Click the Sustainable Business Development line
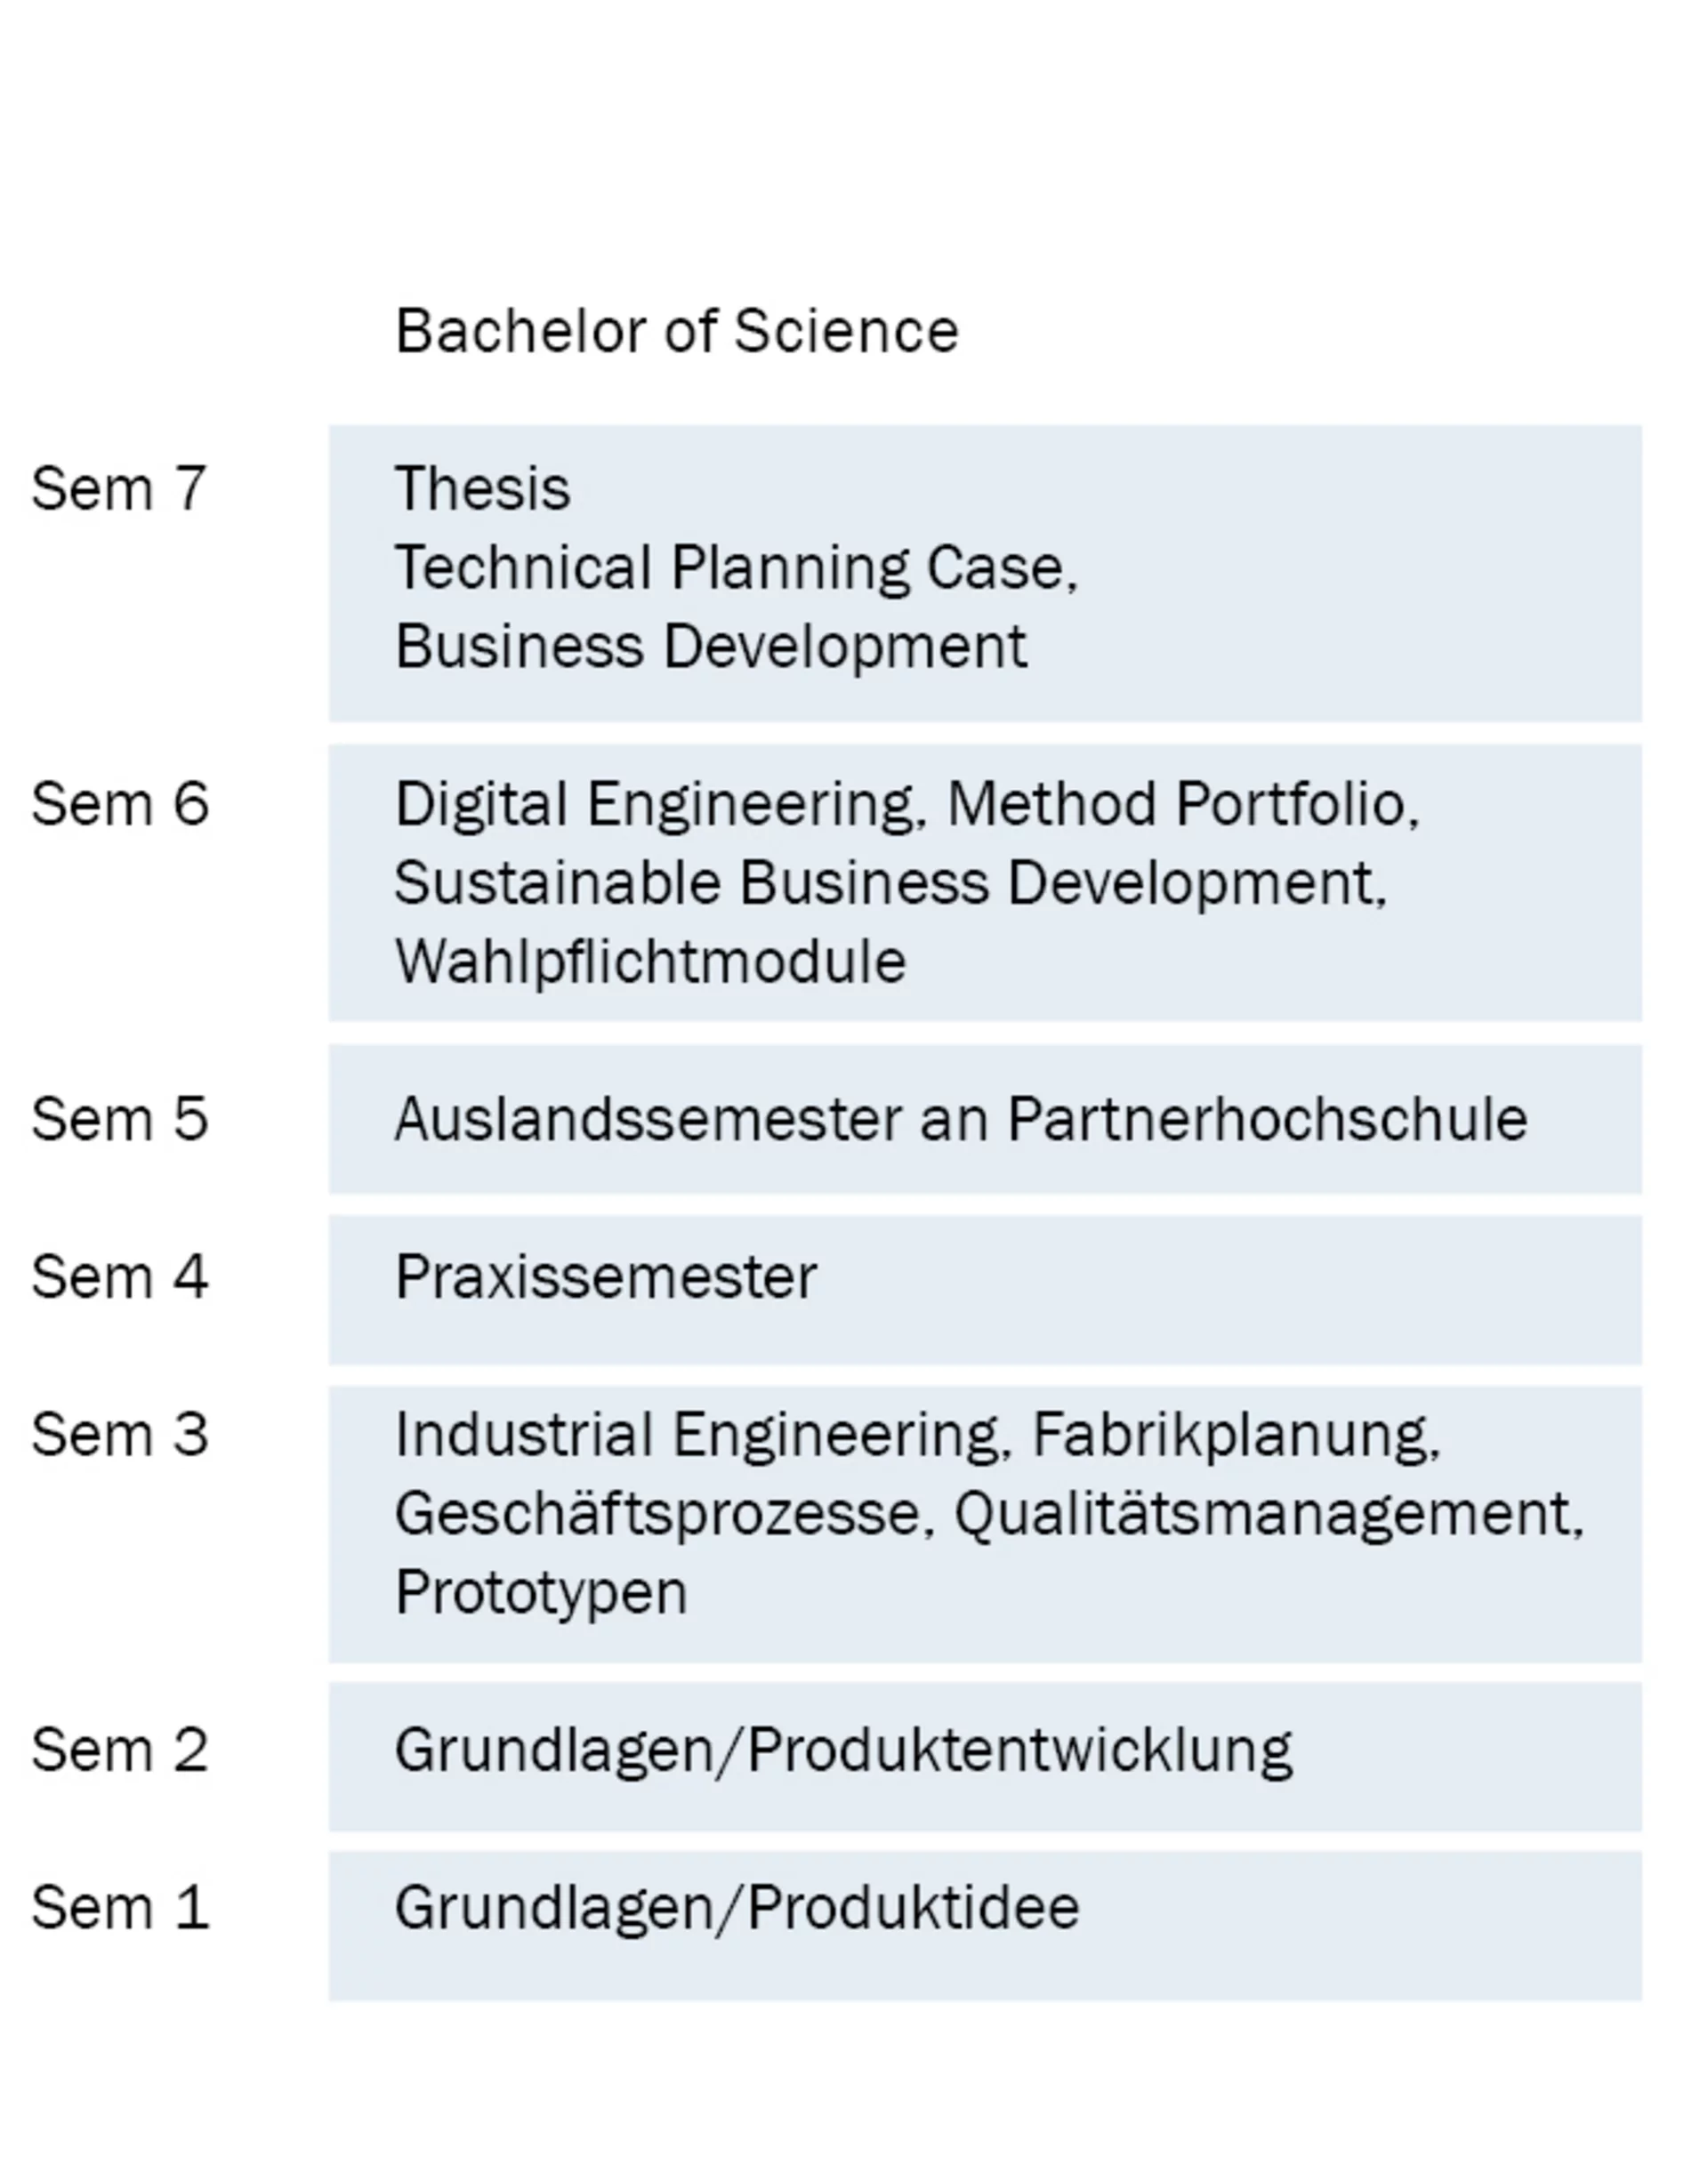 click(x=889, y=883)
